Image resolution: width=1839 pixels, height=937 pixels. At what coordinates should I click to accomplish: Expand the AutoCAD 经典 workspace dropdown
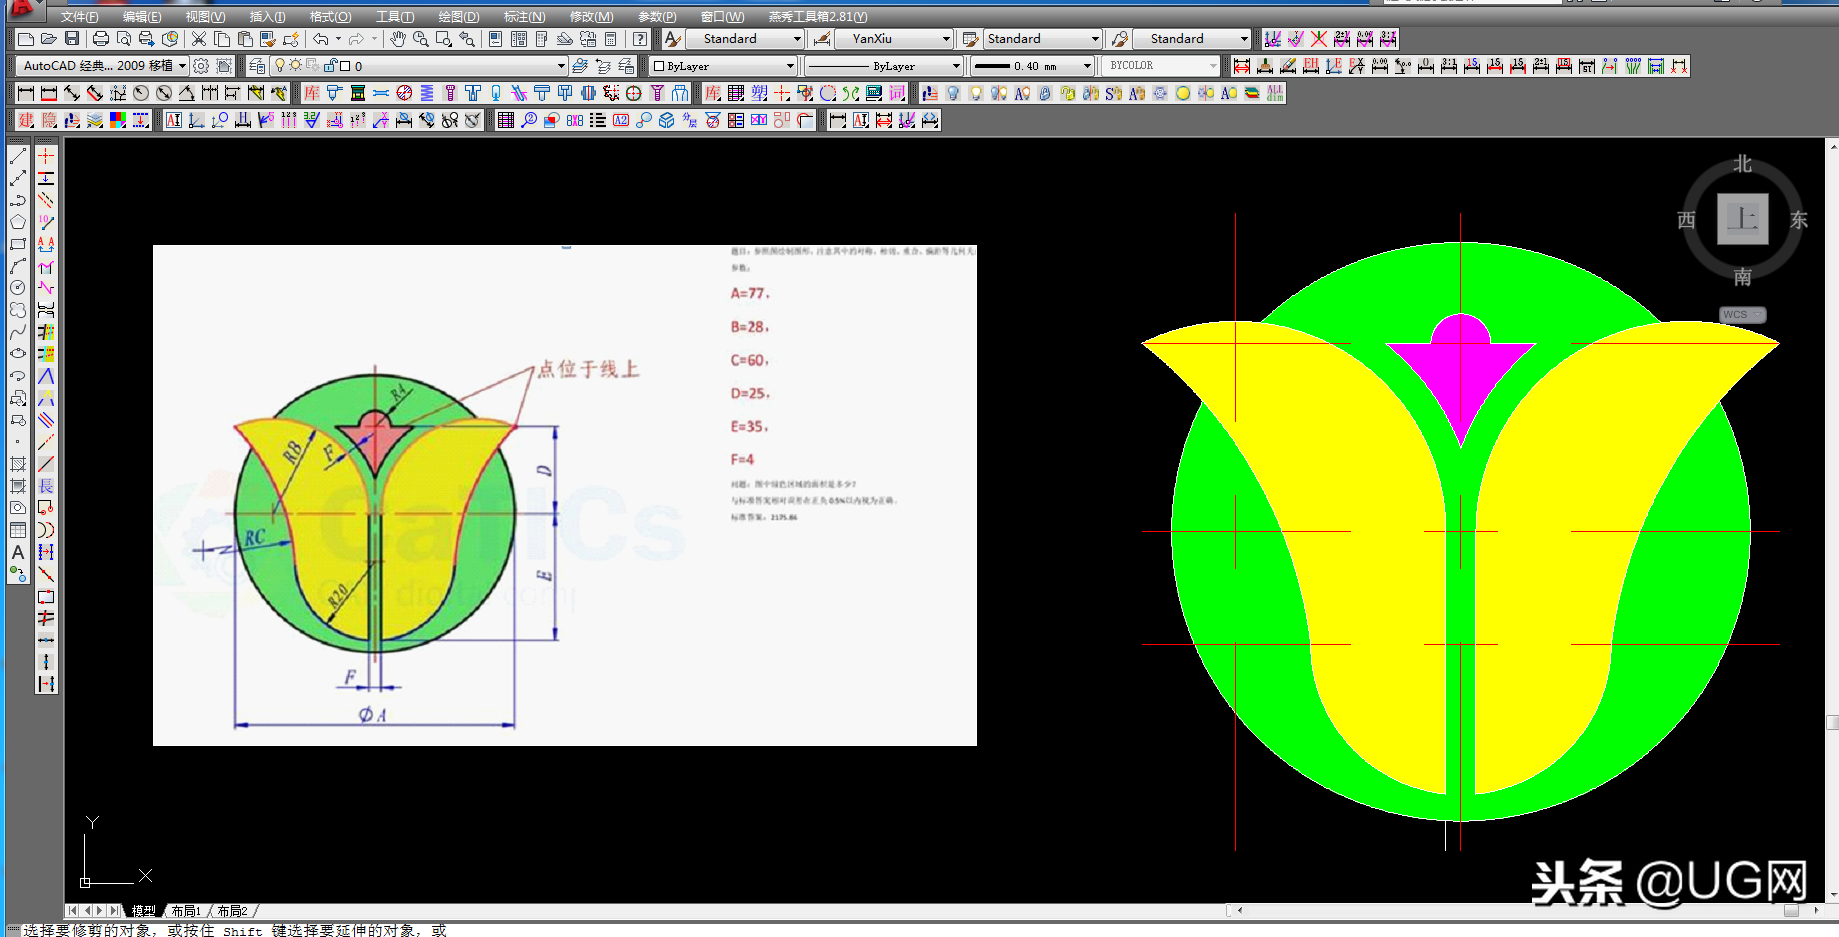click(x=183, y=66)
